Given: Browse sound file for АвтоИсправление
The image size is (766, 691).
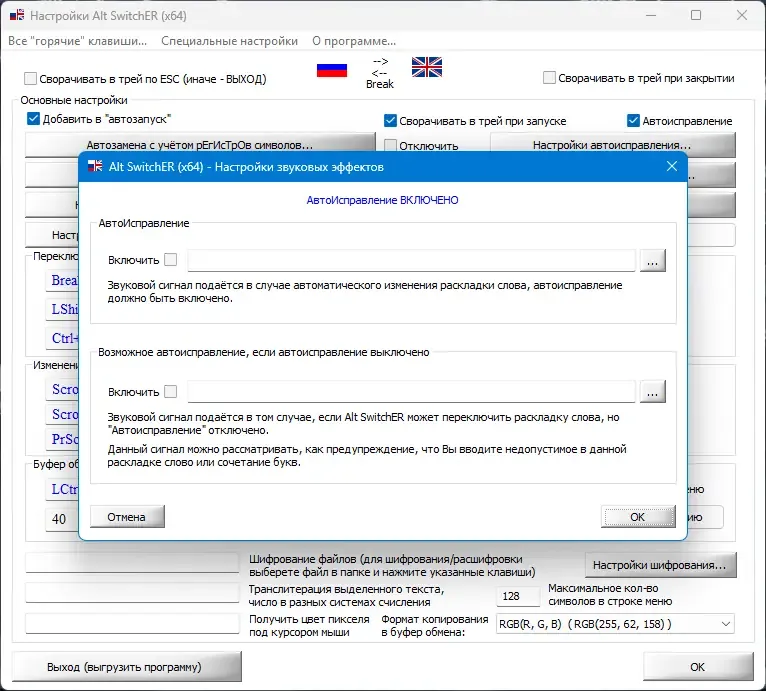Looking at the screenshot, I should click(653, 260).
